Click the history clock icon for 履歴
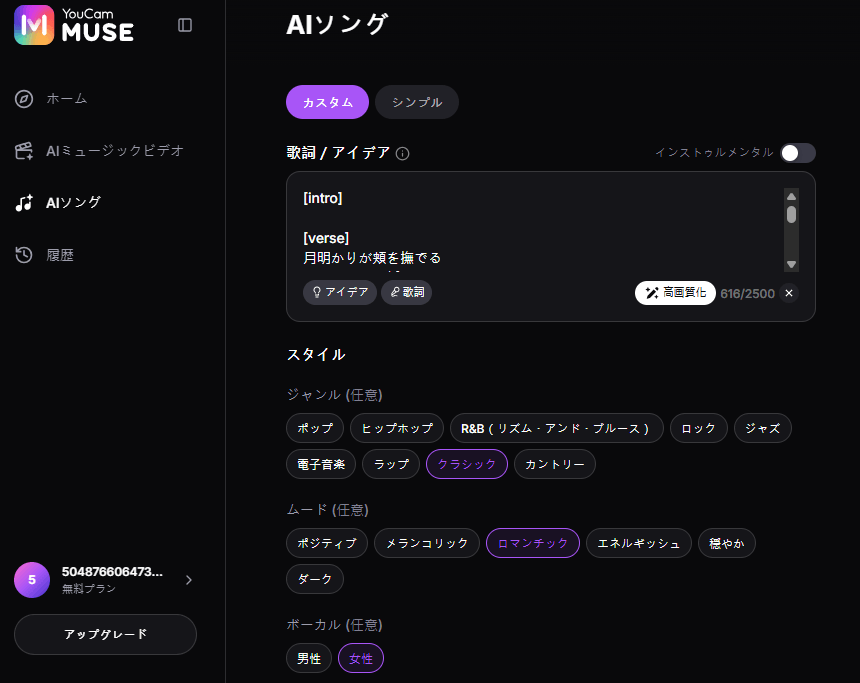This screenshot has width=860, height=683. pyautogui.click(x=24, y=255)
